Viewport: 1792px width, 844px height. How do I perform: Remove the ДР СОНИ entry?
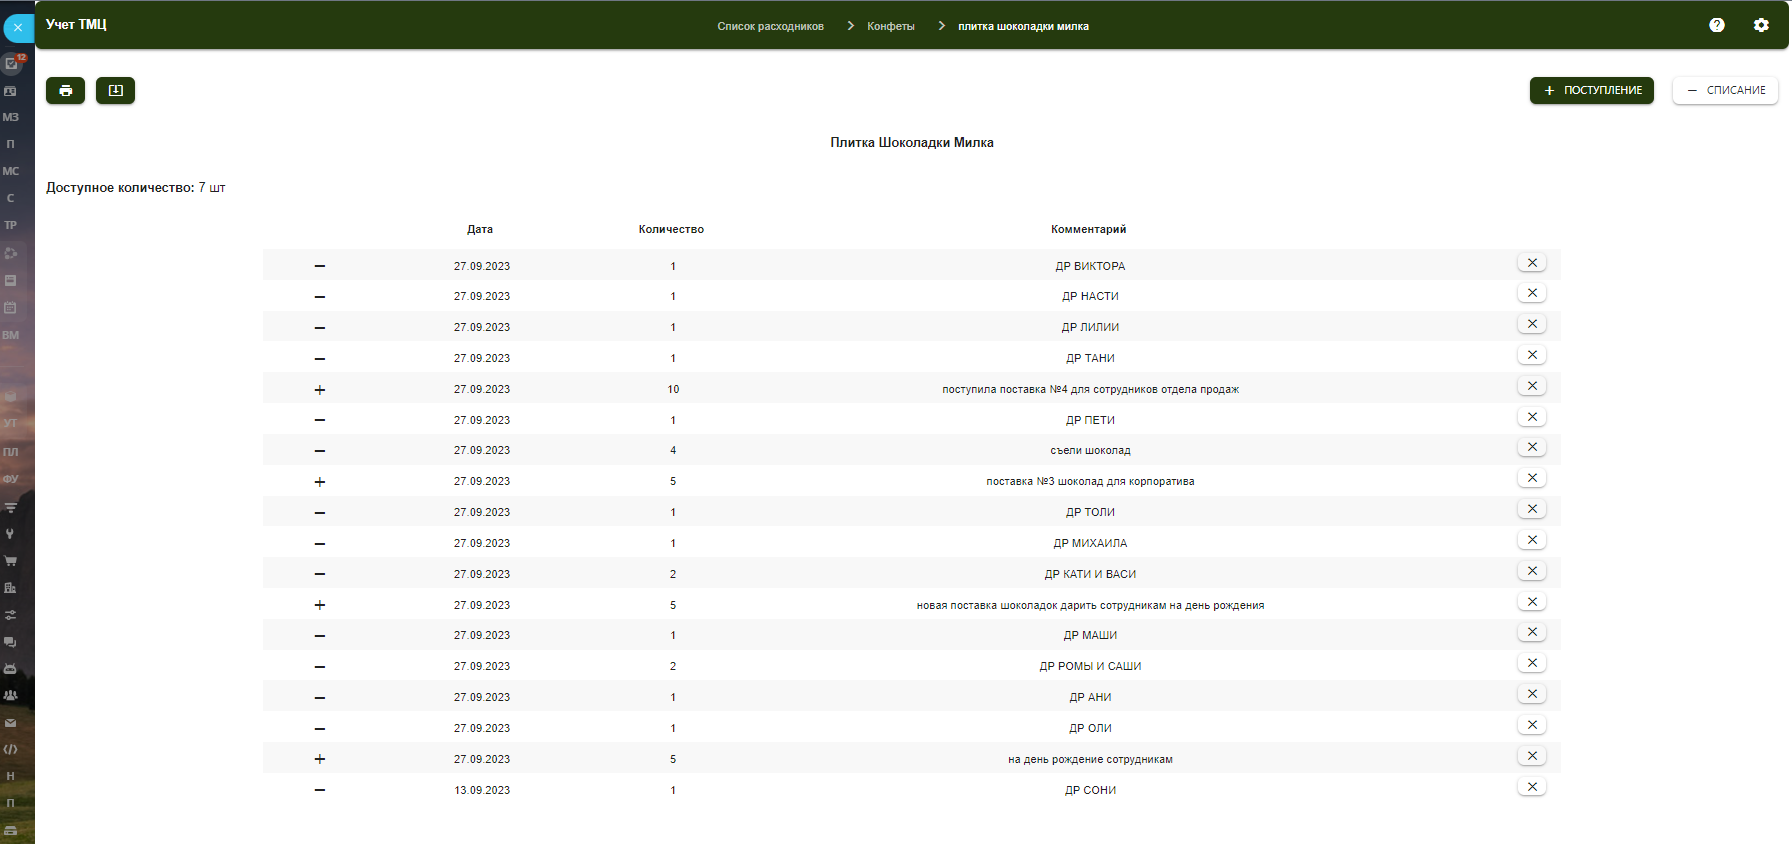[1531, 787]
